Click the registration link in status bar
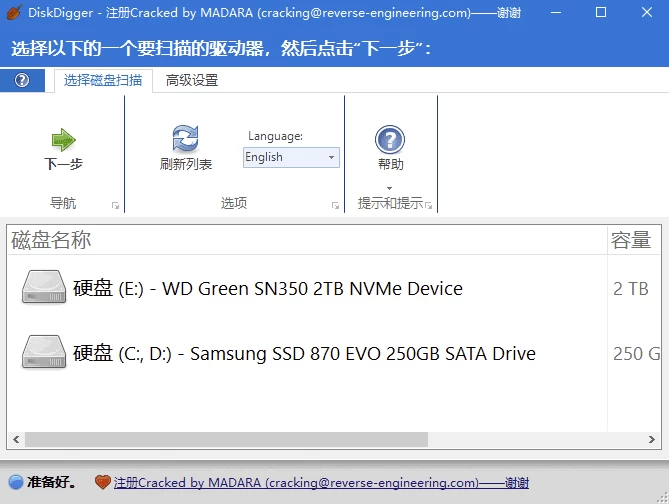Image resolution: width=669 pixels, height=504 pixels. point(321,482)
